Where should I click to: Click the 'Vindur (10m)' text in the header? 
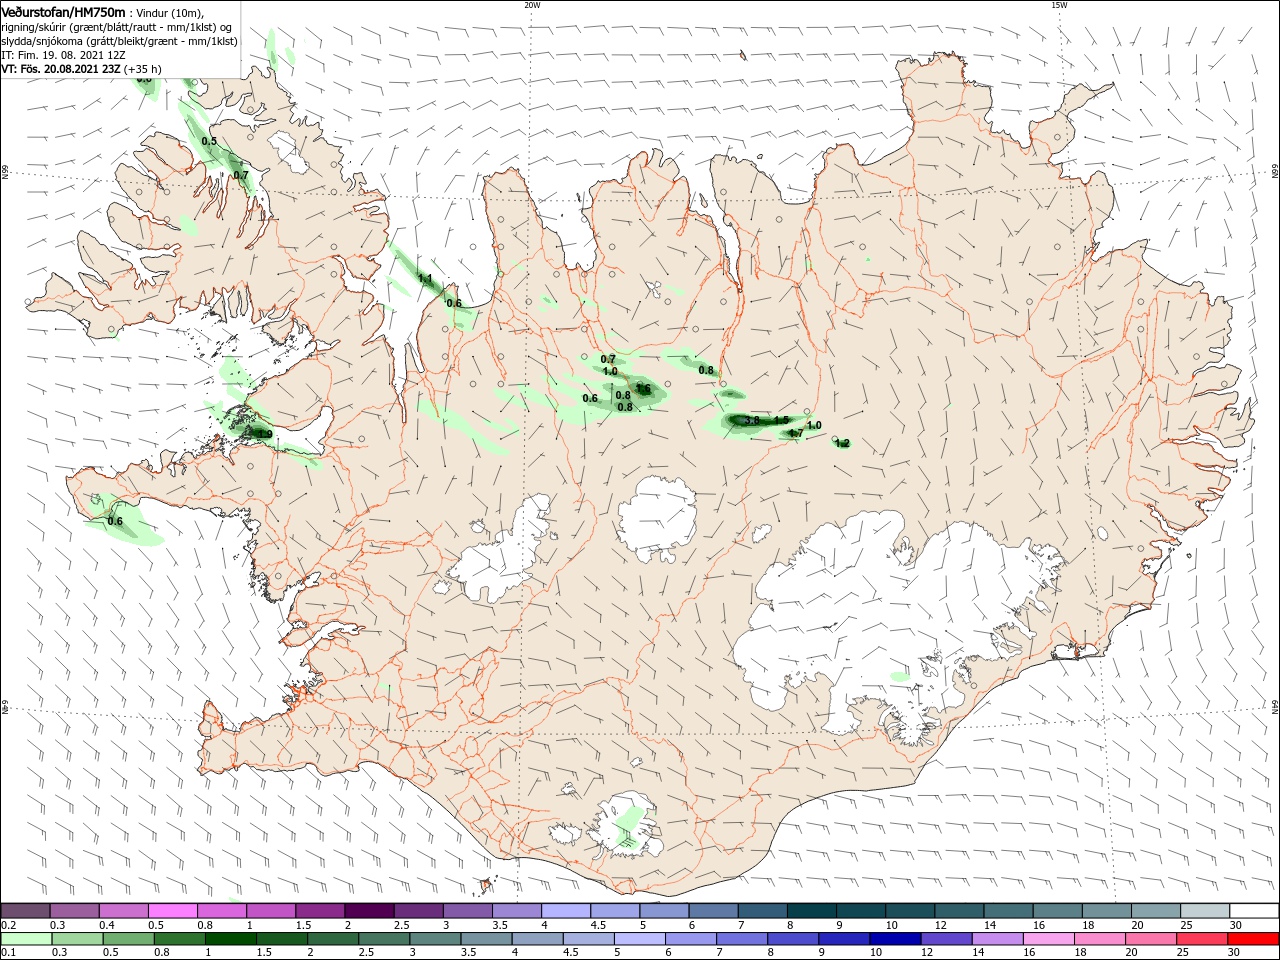point(169,13)
